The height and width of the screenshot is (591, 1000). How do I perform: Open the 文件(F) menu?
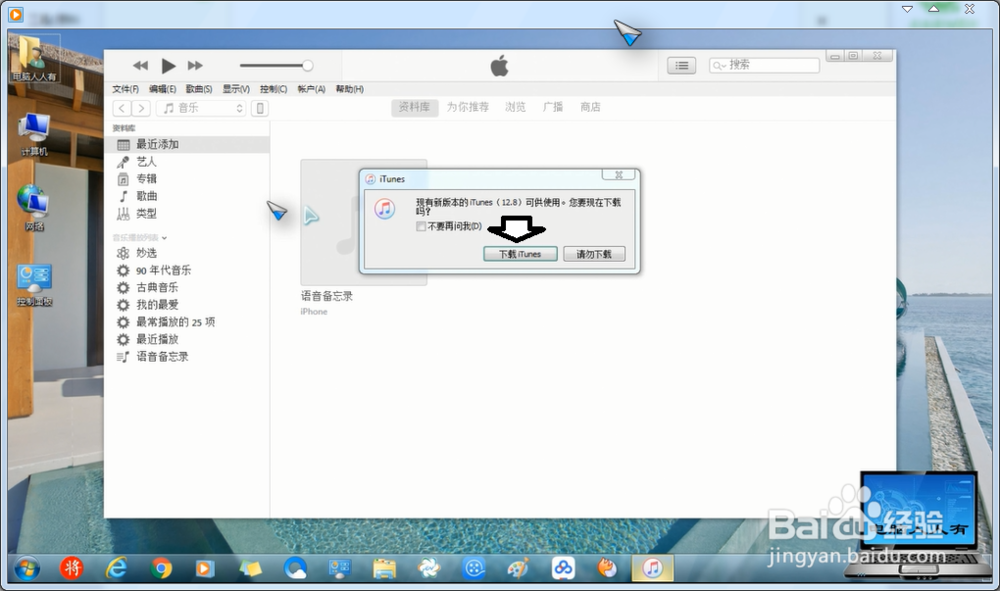(x=126, y=89)
